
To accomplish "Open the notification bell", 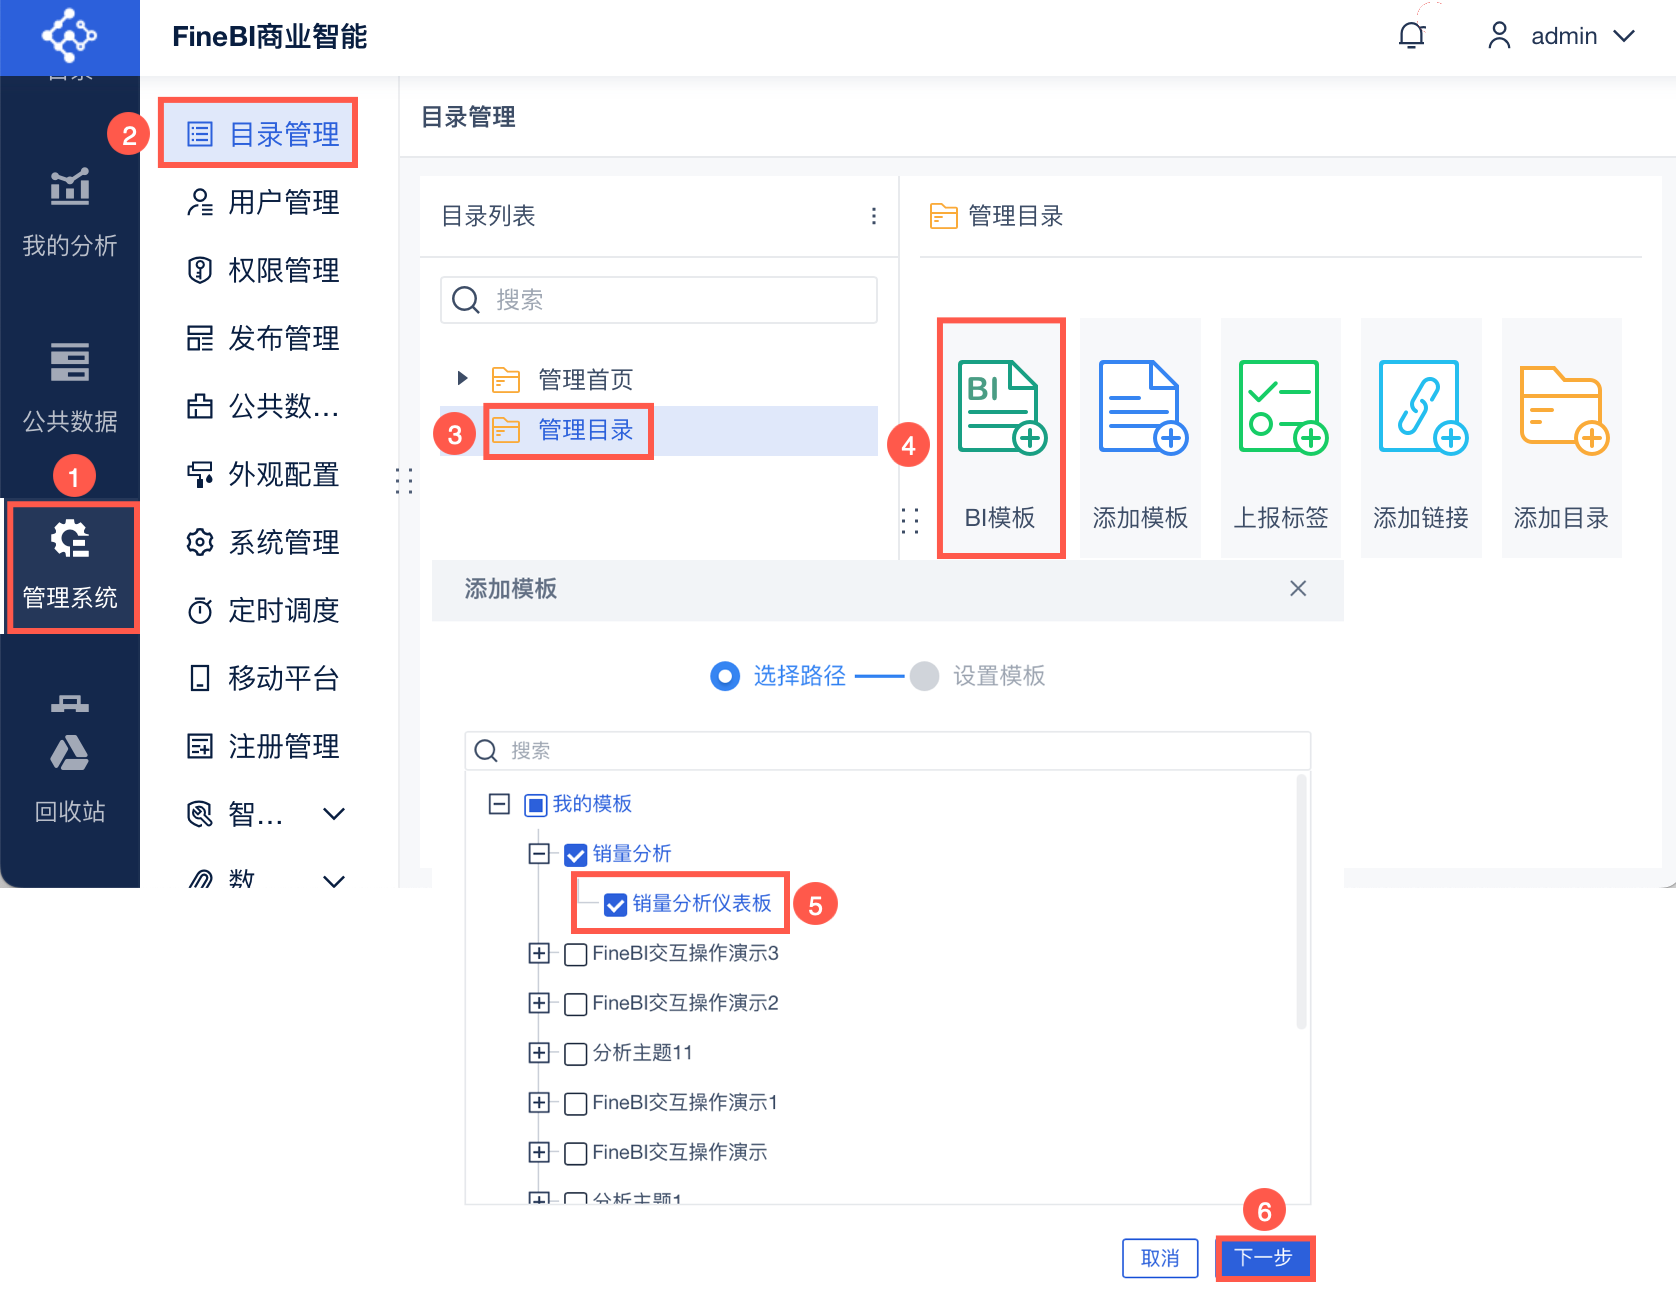I will pyautogui.click(x=1412, y=36).
